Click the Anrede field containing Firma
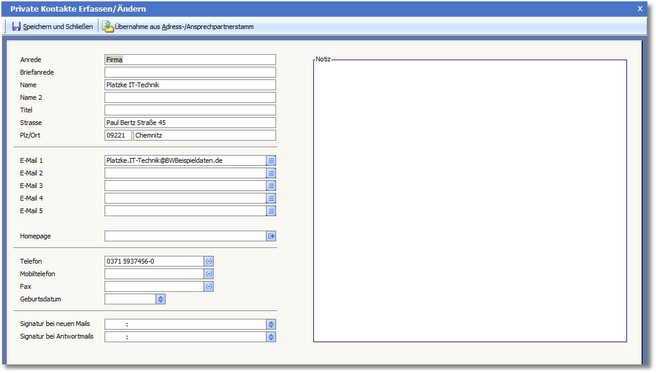This screenshot has width=656, height=373. pyautogui.click(x=190, y=59)
